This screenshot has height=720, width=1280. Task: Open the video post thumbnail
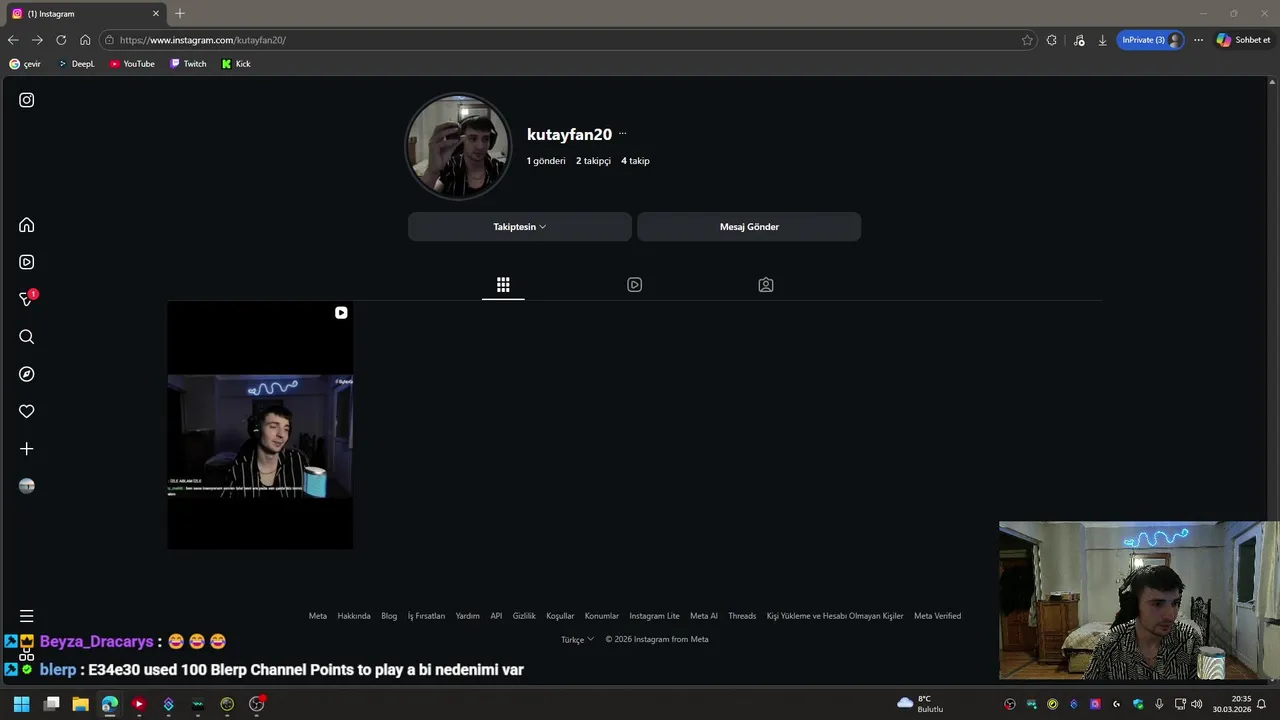(260, 425)
